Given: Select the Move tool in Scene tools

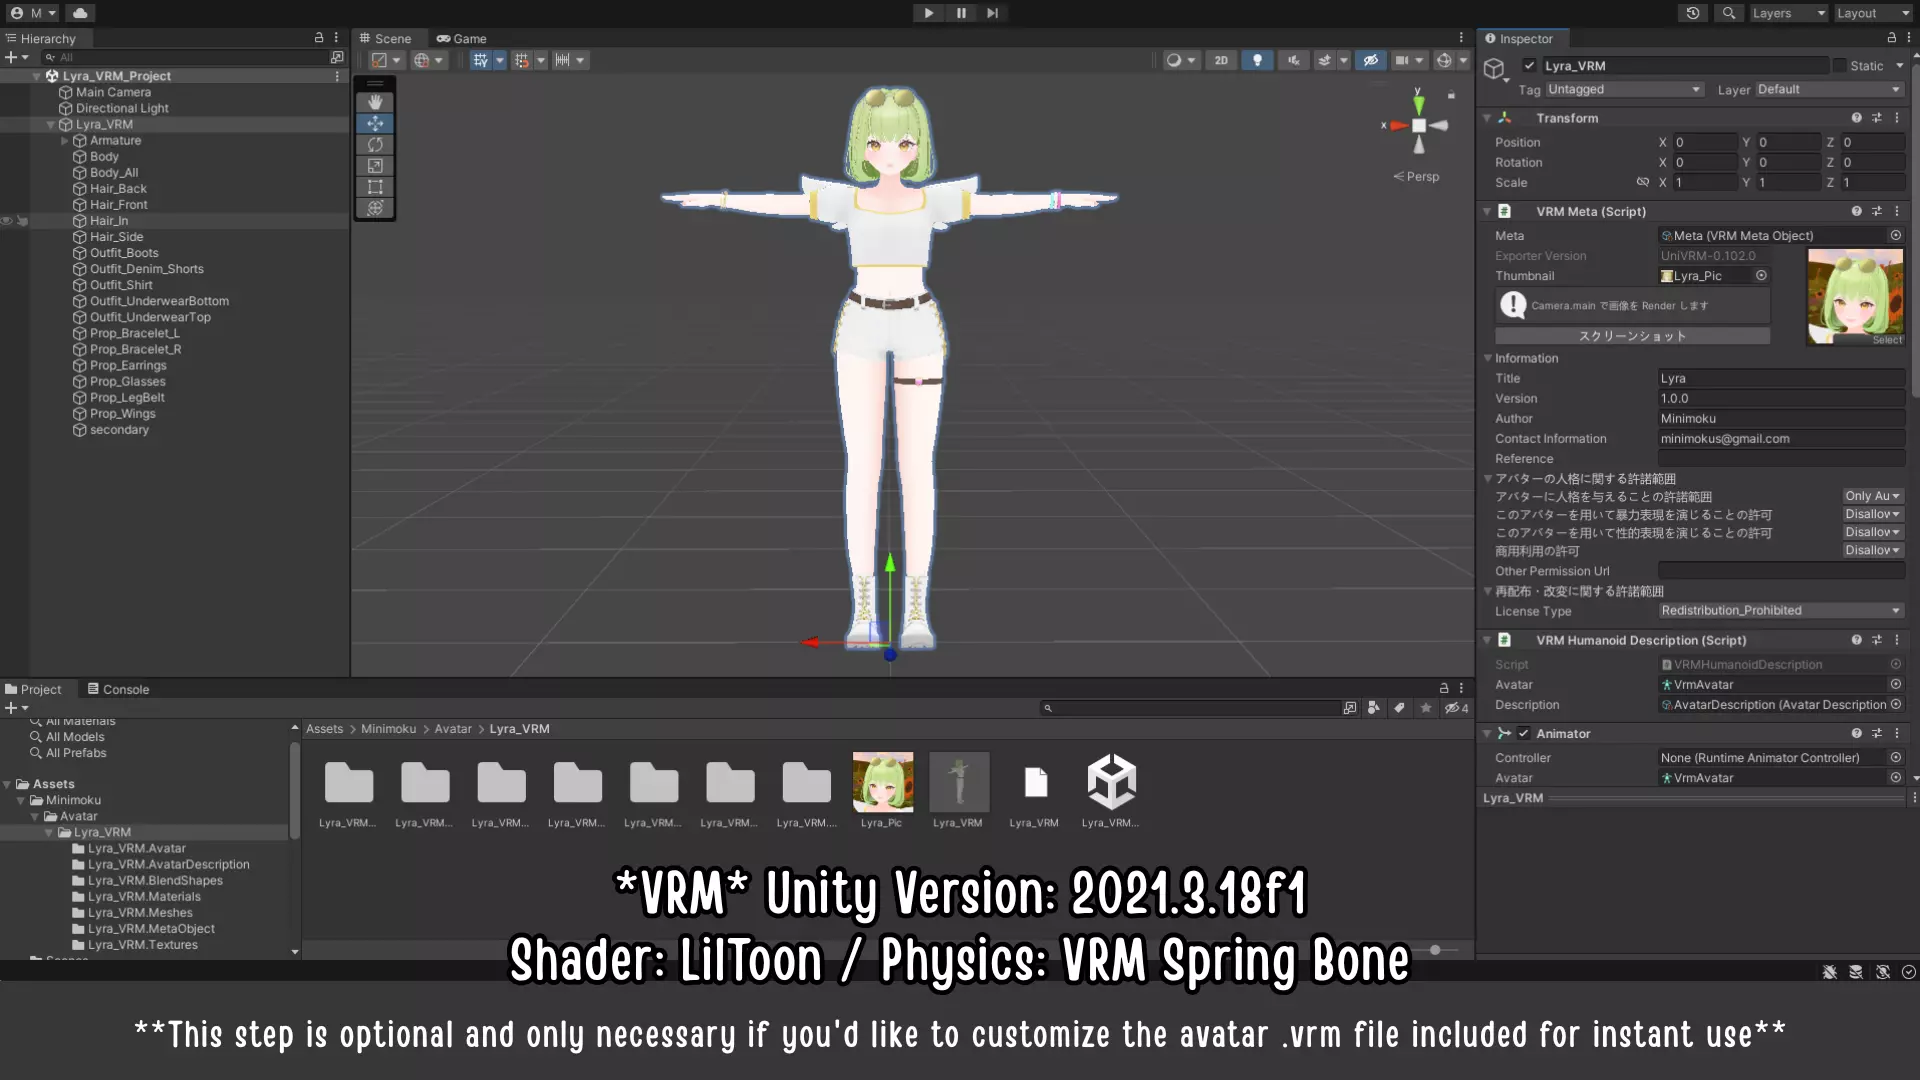Looking at the screenshot, I should pyautogui.click(x=375, y=123).
